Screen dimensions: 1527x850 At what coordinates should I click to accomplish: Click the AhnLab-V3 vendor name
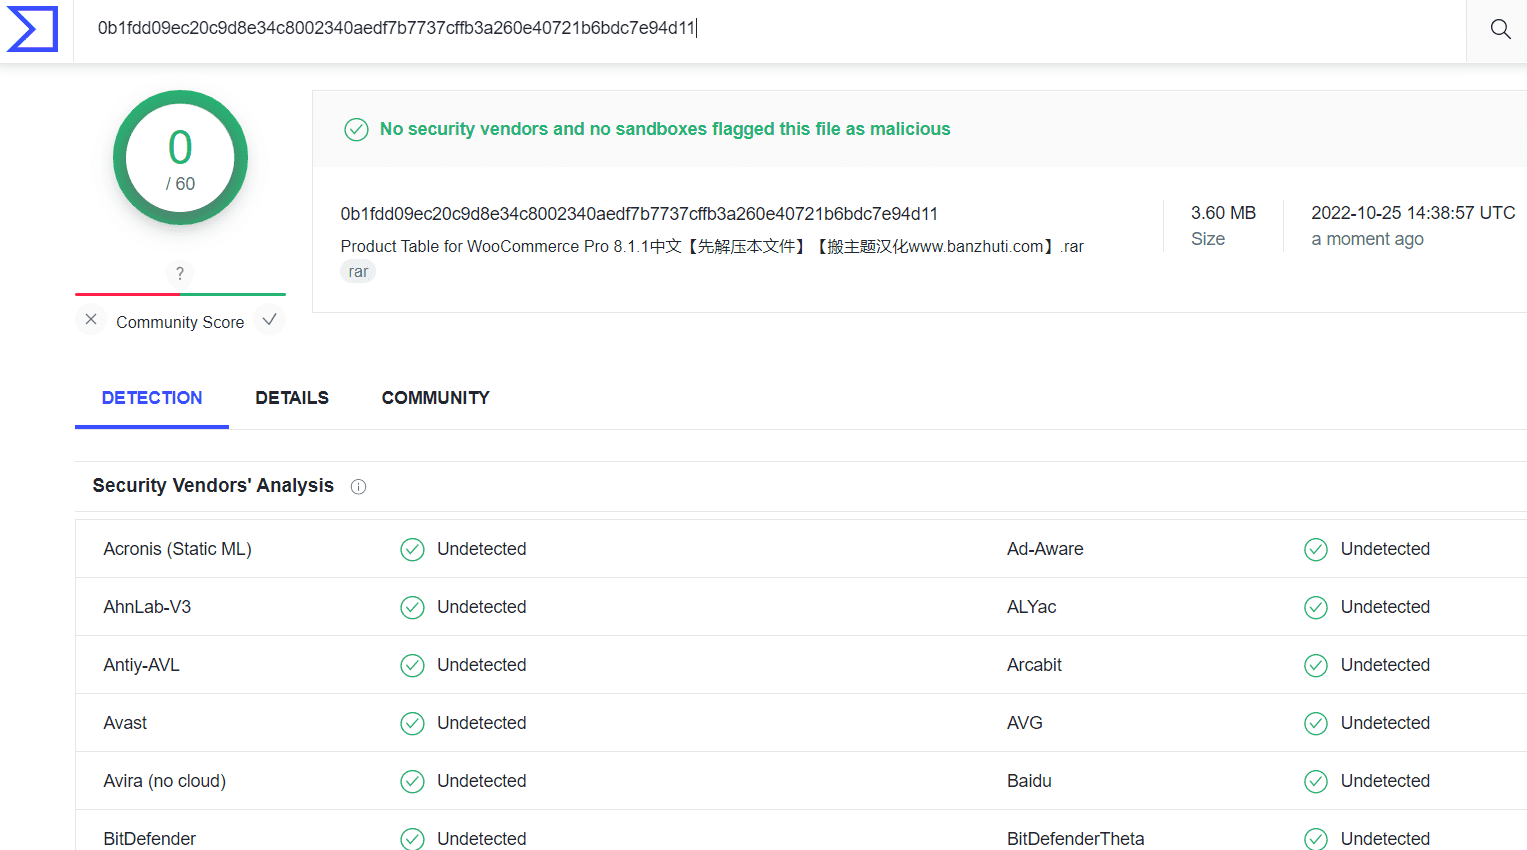click(147, 607)
